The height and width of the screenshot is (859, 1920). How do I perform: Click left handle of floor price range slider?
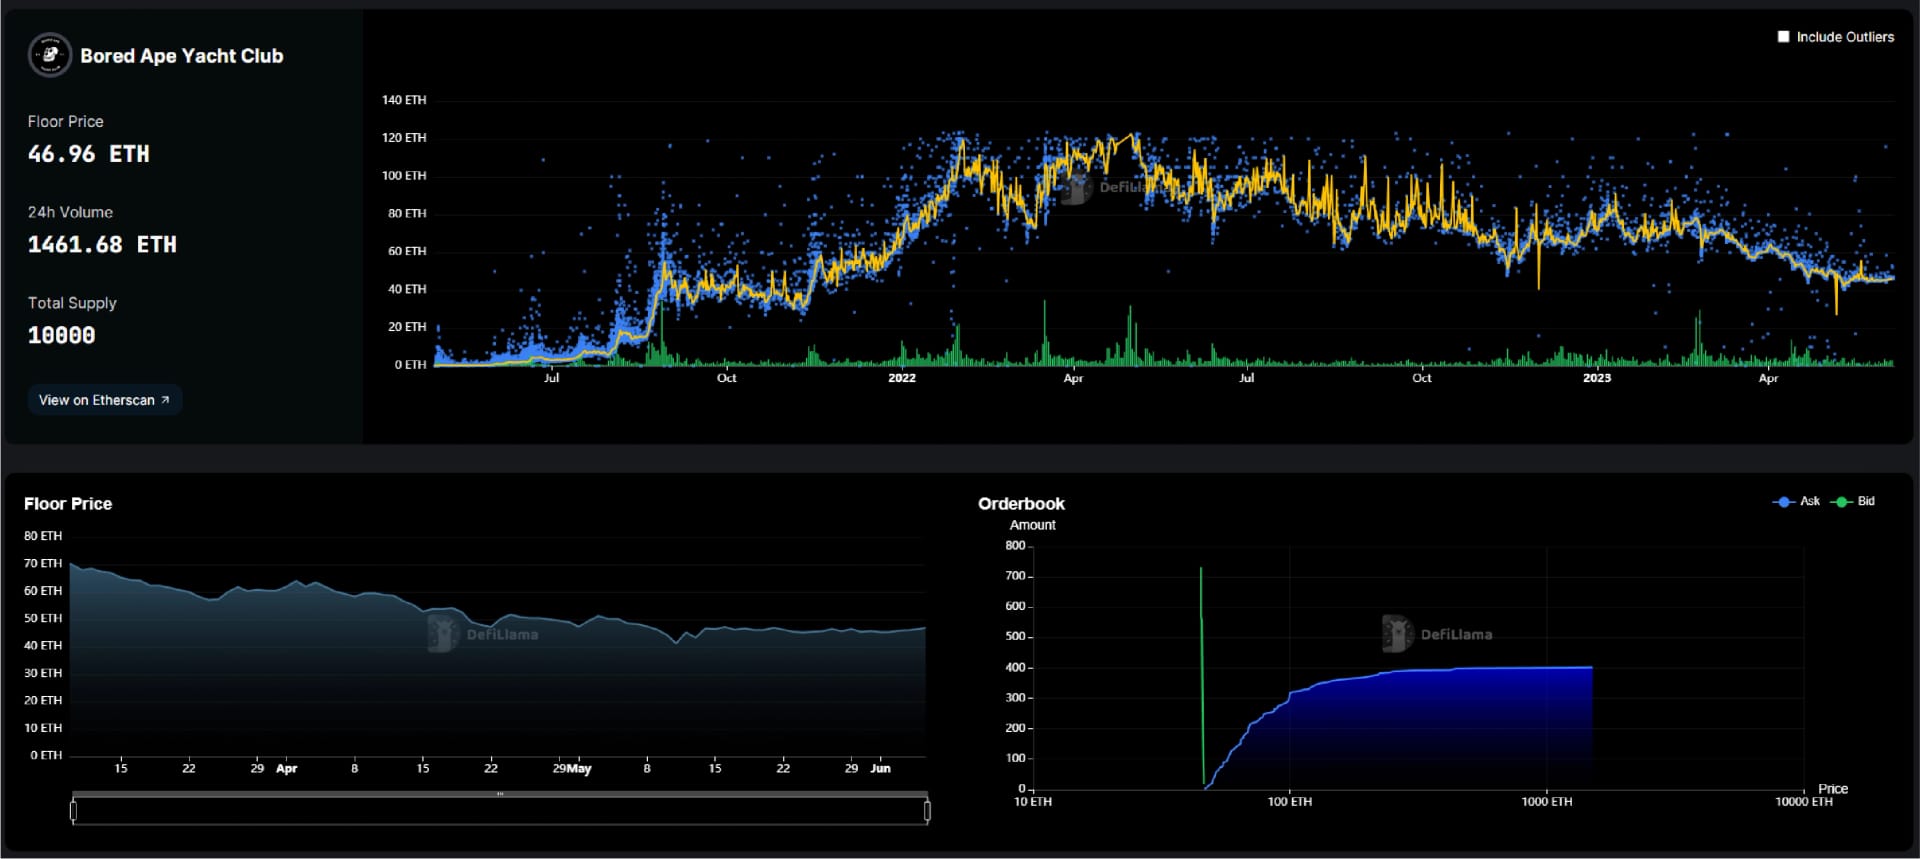click(73, 811)
